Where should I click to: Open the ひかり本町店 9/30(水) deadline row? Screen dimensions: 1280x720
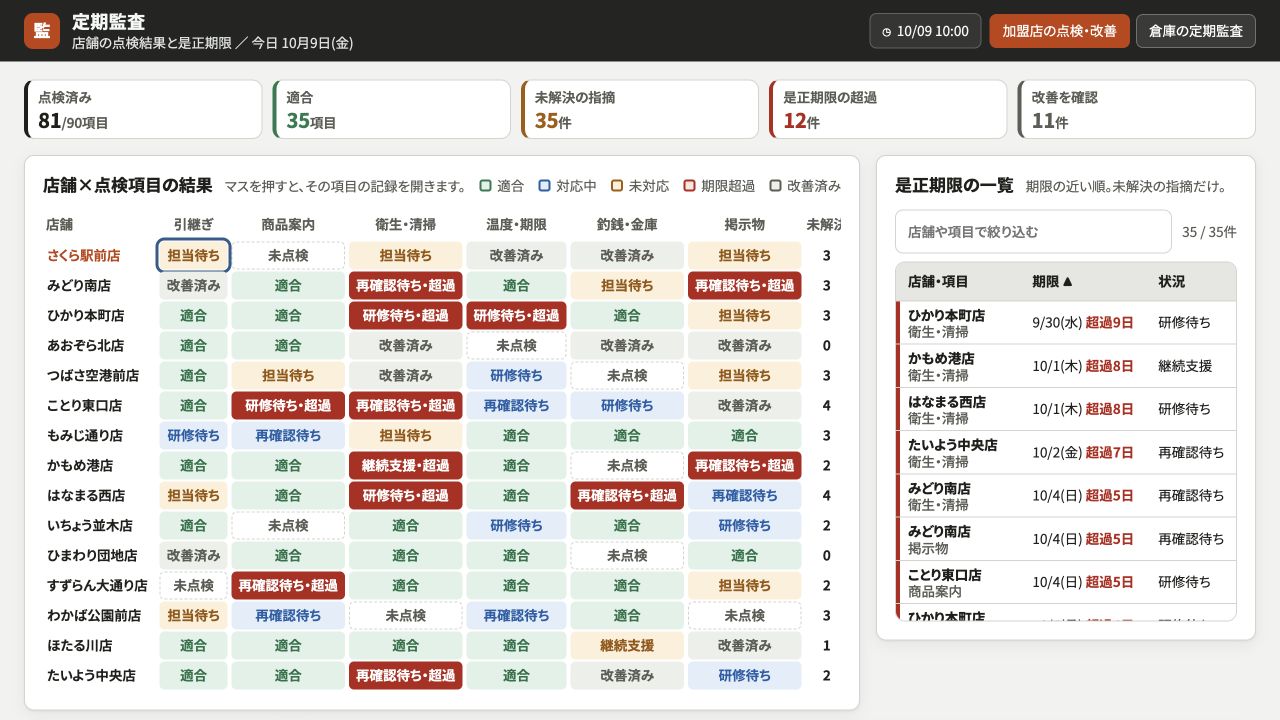point(1066,323)
